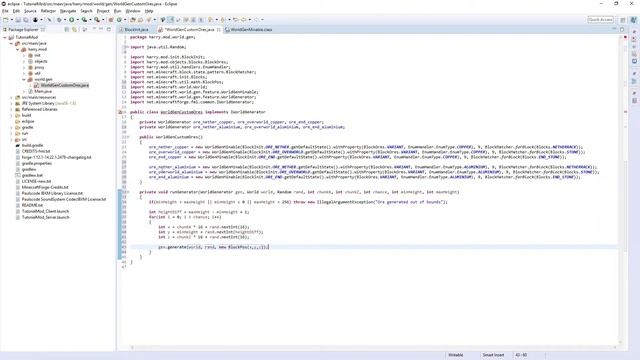
Task: Expand the Referenced Libraries node
Action: pos(11,109)
